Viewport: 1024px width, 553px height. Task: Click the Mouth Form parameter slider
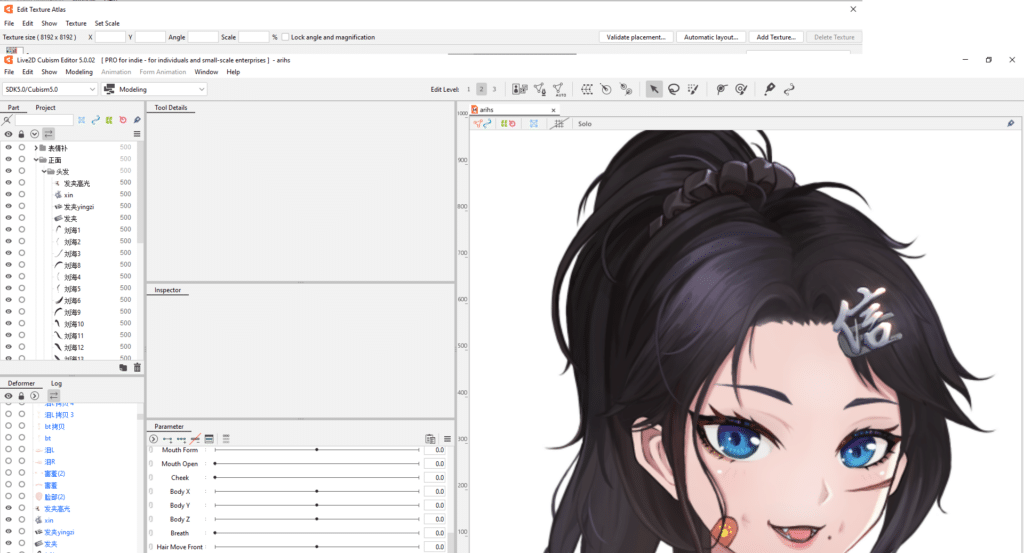(317, 450)
